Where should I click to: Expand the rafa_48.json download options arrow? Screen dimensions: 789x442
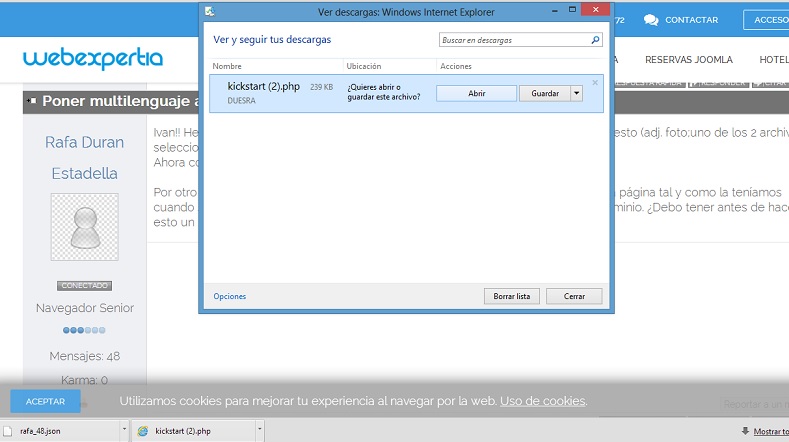click(124, 430)
